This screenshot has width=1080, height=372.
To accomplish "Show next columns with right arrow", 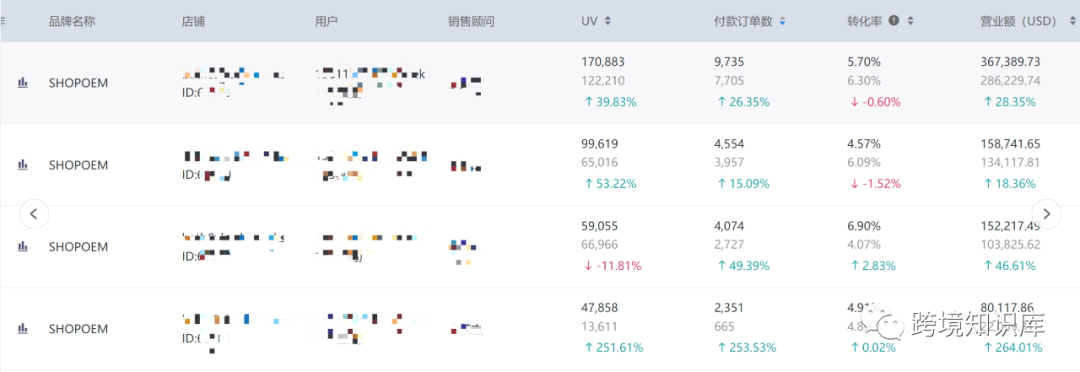I will (x=1046, y=214).
